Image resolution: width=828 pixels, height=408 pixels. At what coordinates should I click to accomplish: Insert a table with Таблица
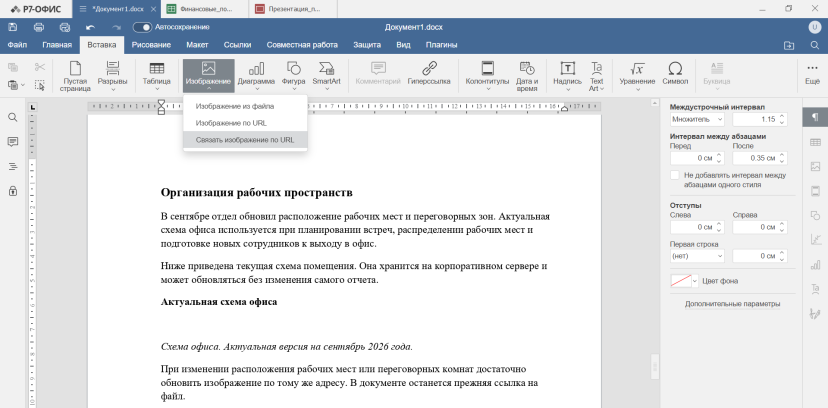[157, 76]
